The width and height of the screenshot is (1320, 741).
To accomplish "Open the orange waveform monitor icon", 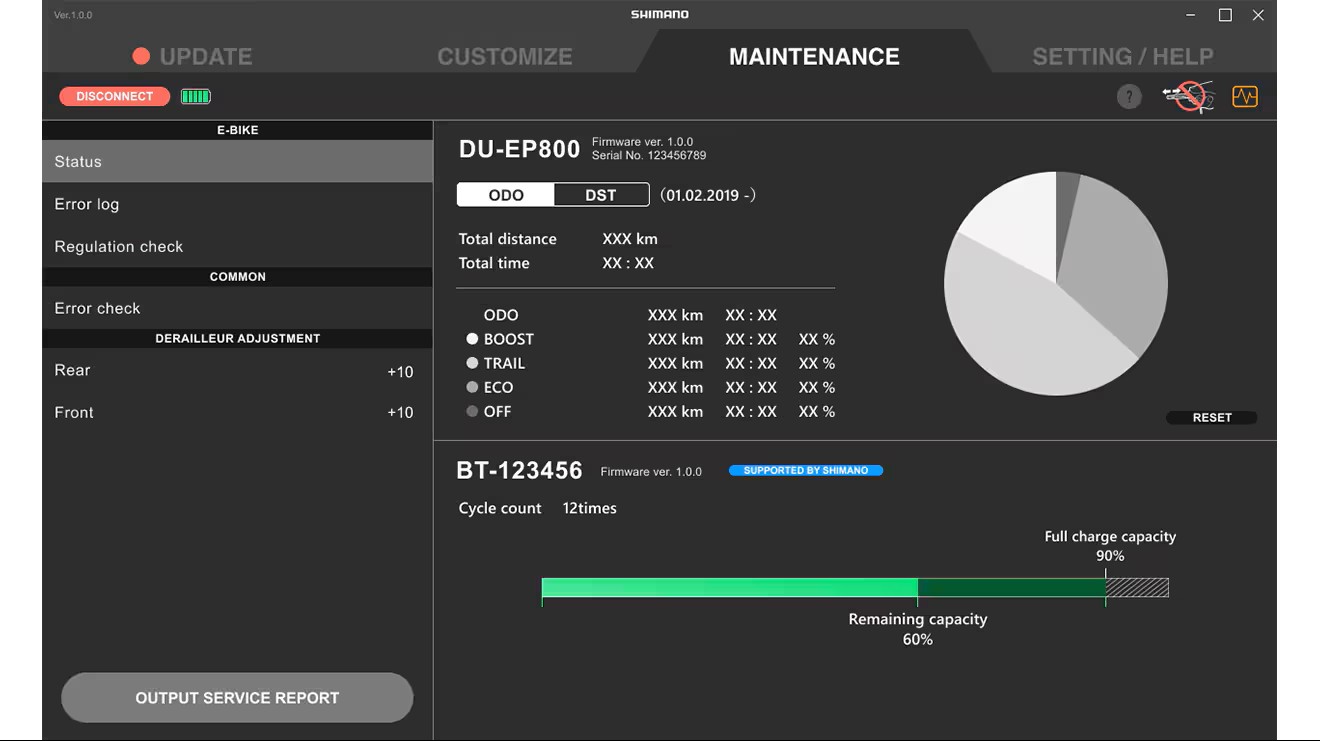I will (x=1245, y=97).
